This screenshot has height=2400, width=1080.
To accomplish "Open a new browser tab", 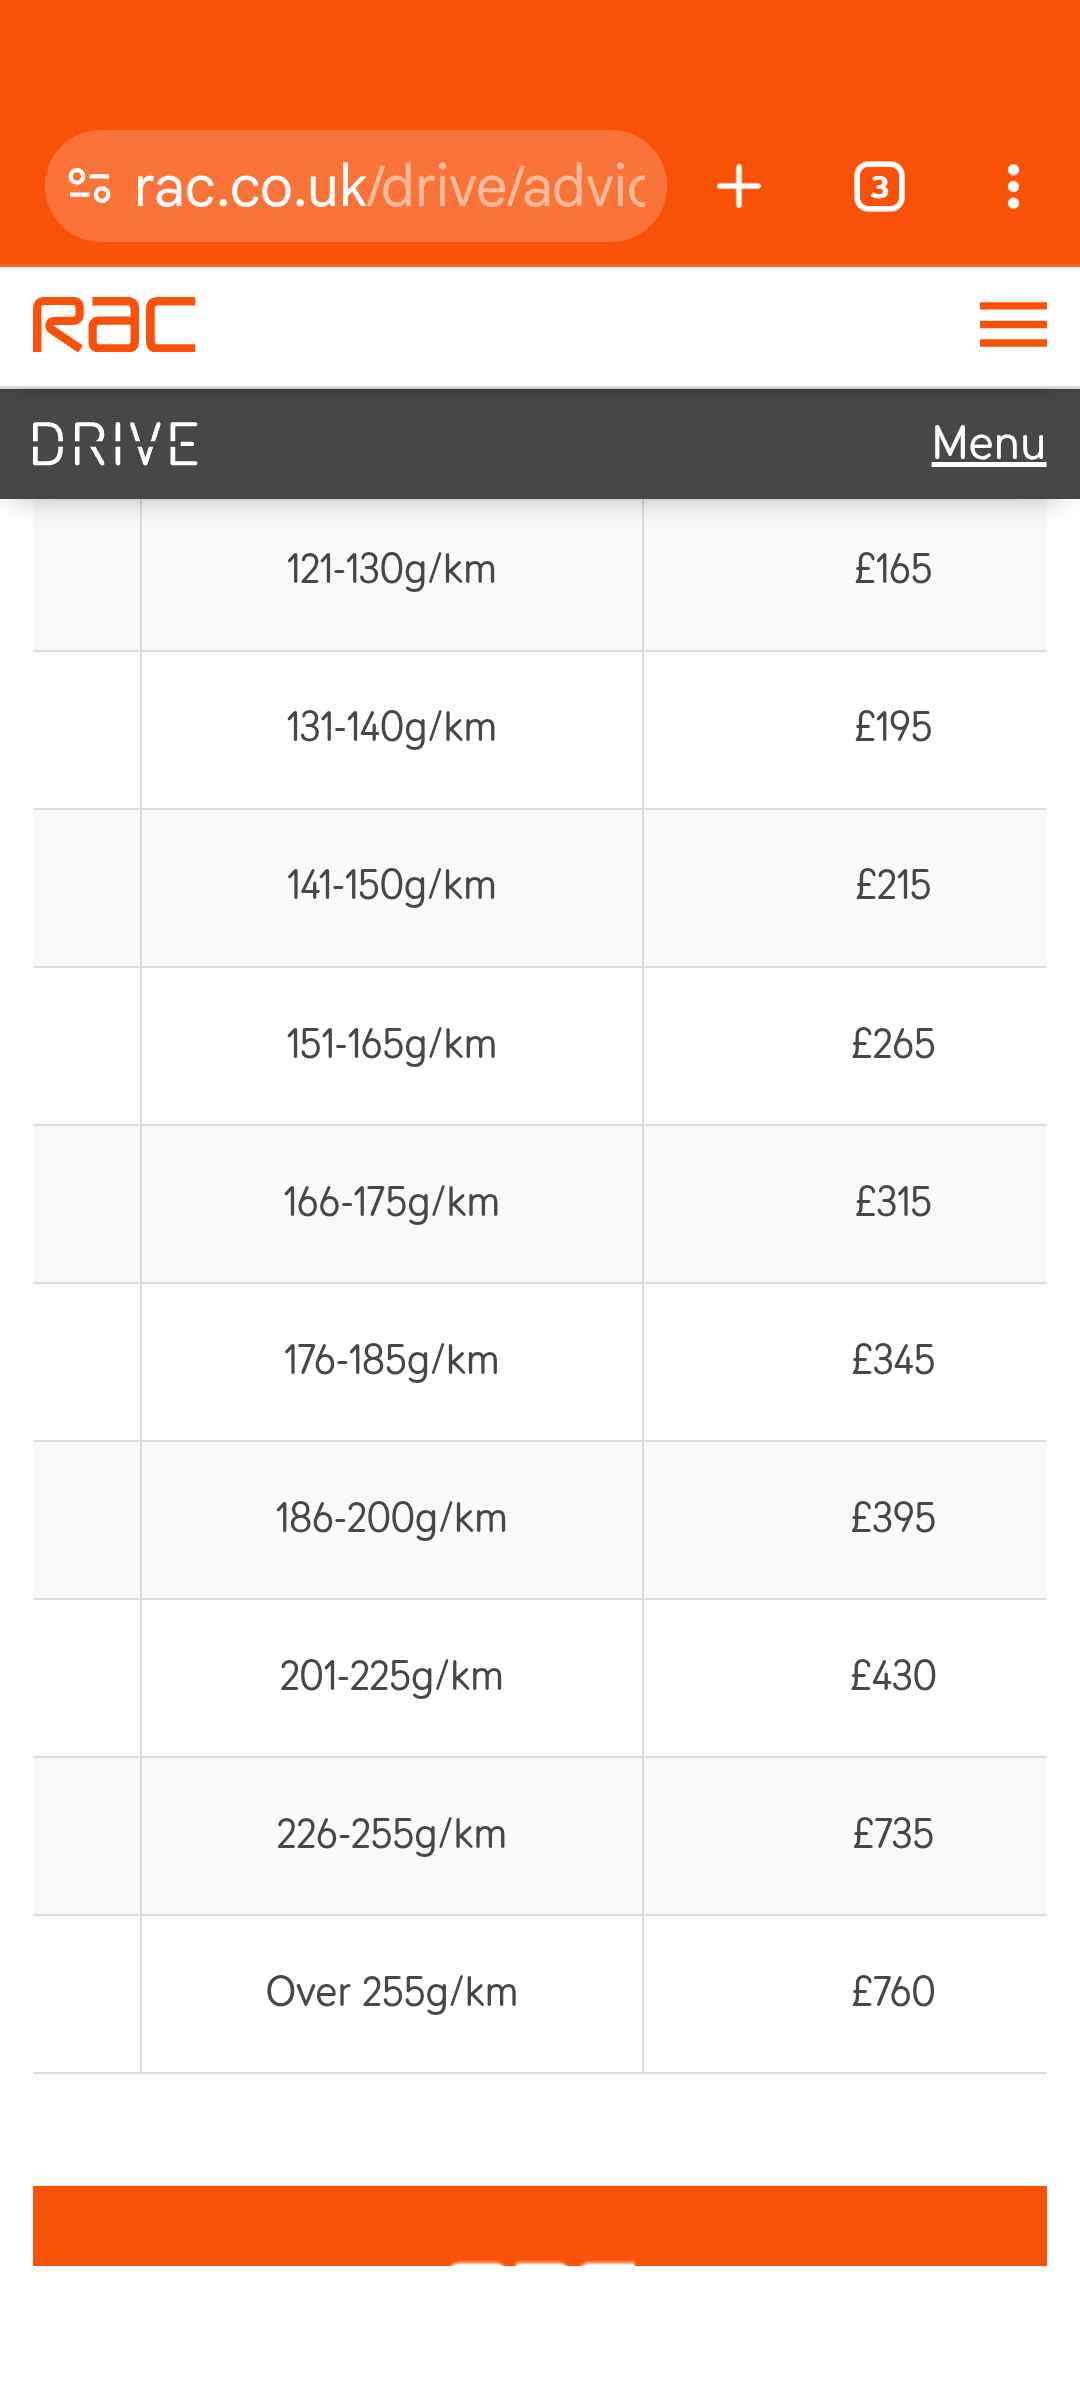I will [739, 187].
